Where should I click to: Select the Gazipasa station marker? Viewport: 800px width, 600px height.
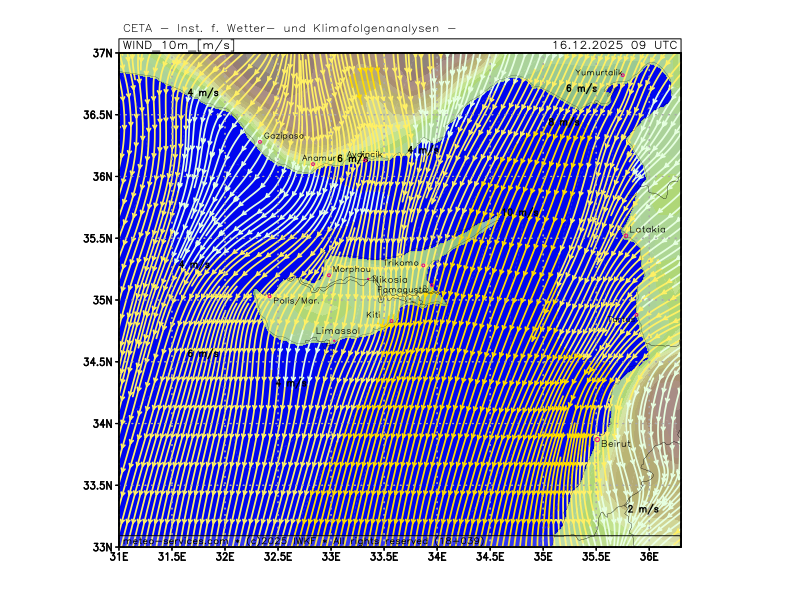tap(260, 142)
